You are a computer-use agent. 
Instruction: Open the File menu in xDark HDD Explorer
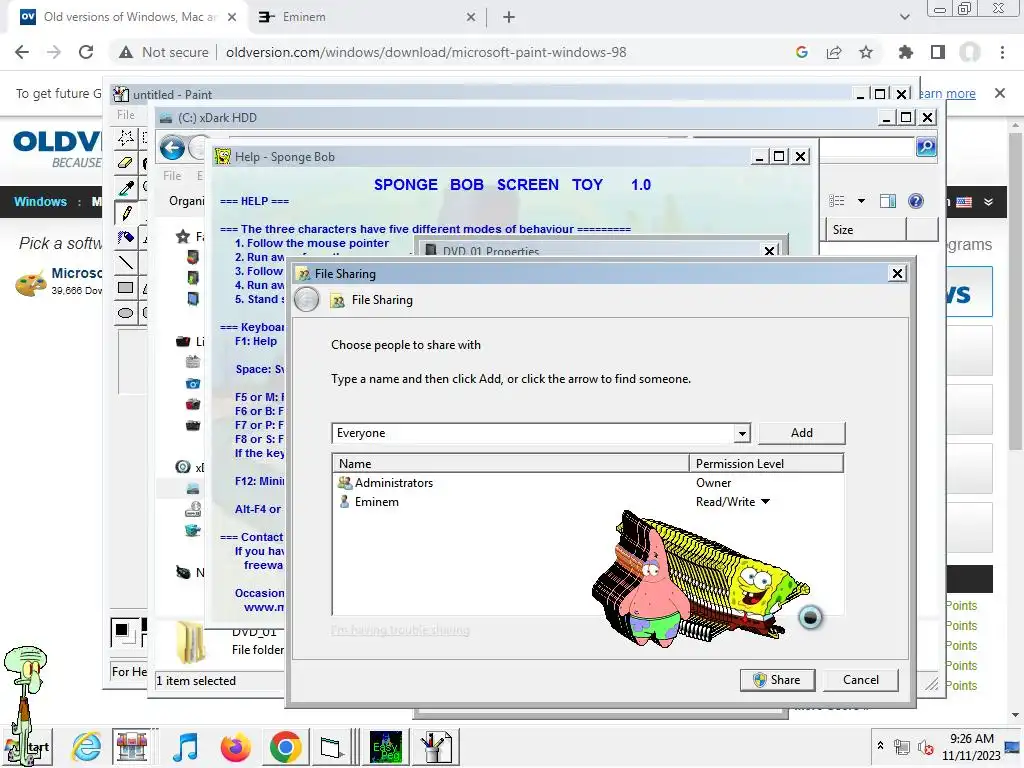click(x=172, y=176)
